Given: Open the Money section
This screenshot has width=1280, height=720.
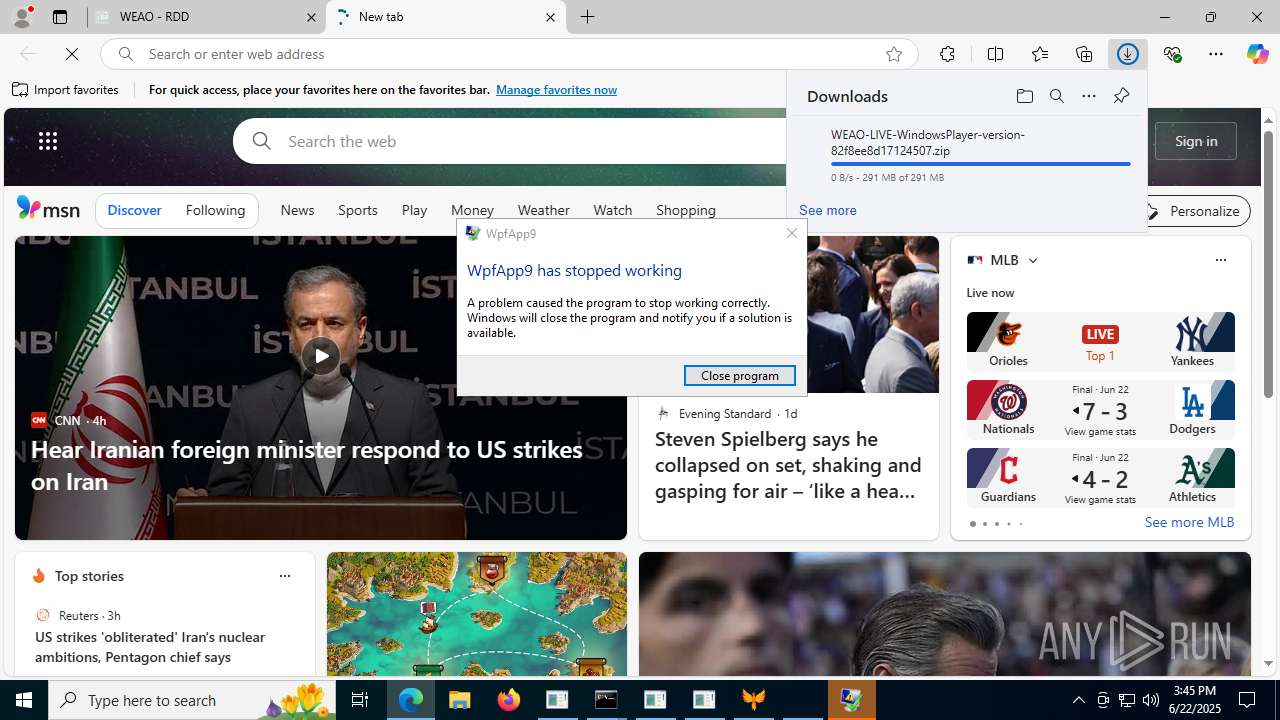Looking at the screenshot, I should (x=472, y=210).
